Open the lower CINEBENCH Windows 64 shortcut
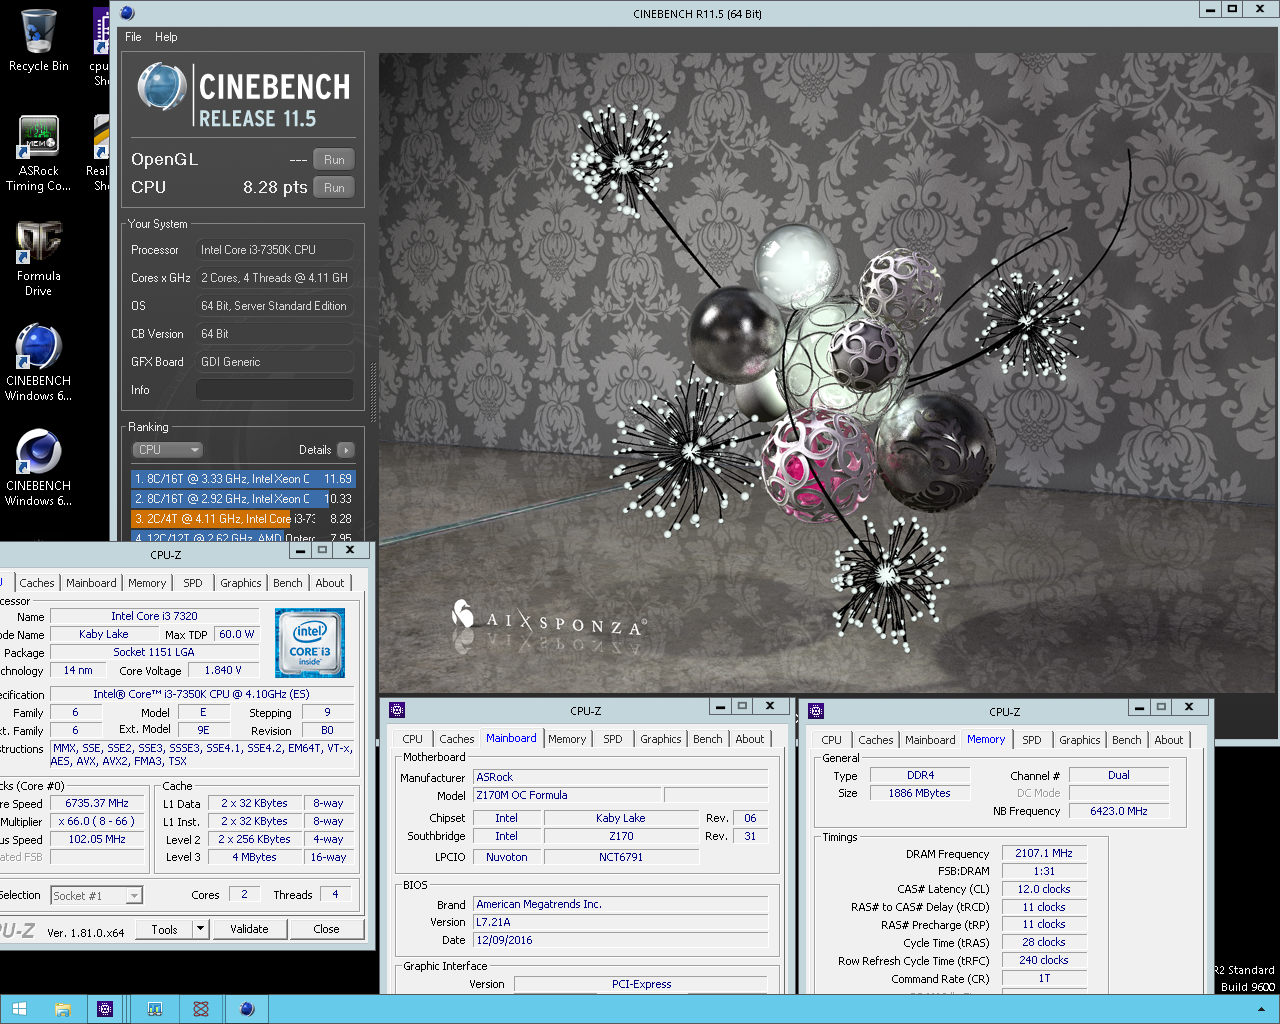 click(x=38, y=452)
